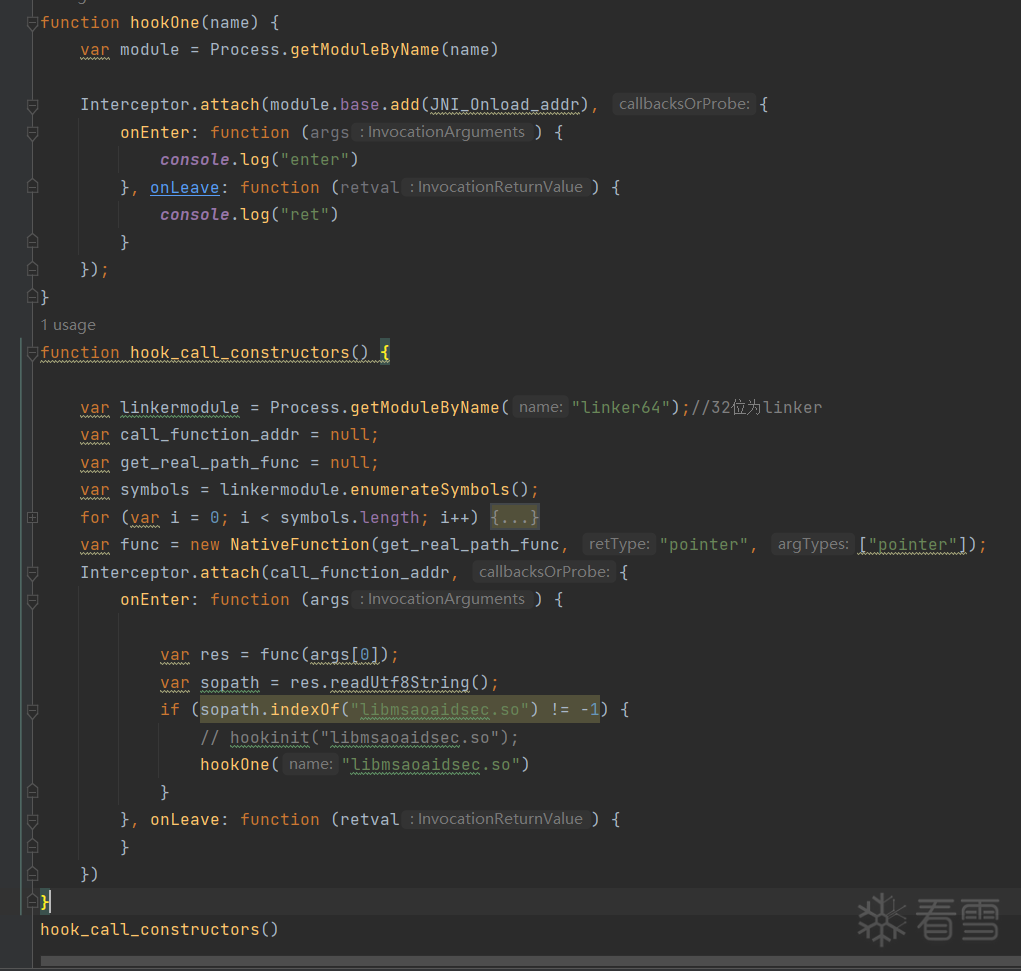Click fold-end marker beside hookOne closing brace

[33, 297]
